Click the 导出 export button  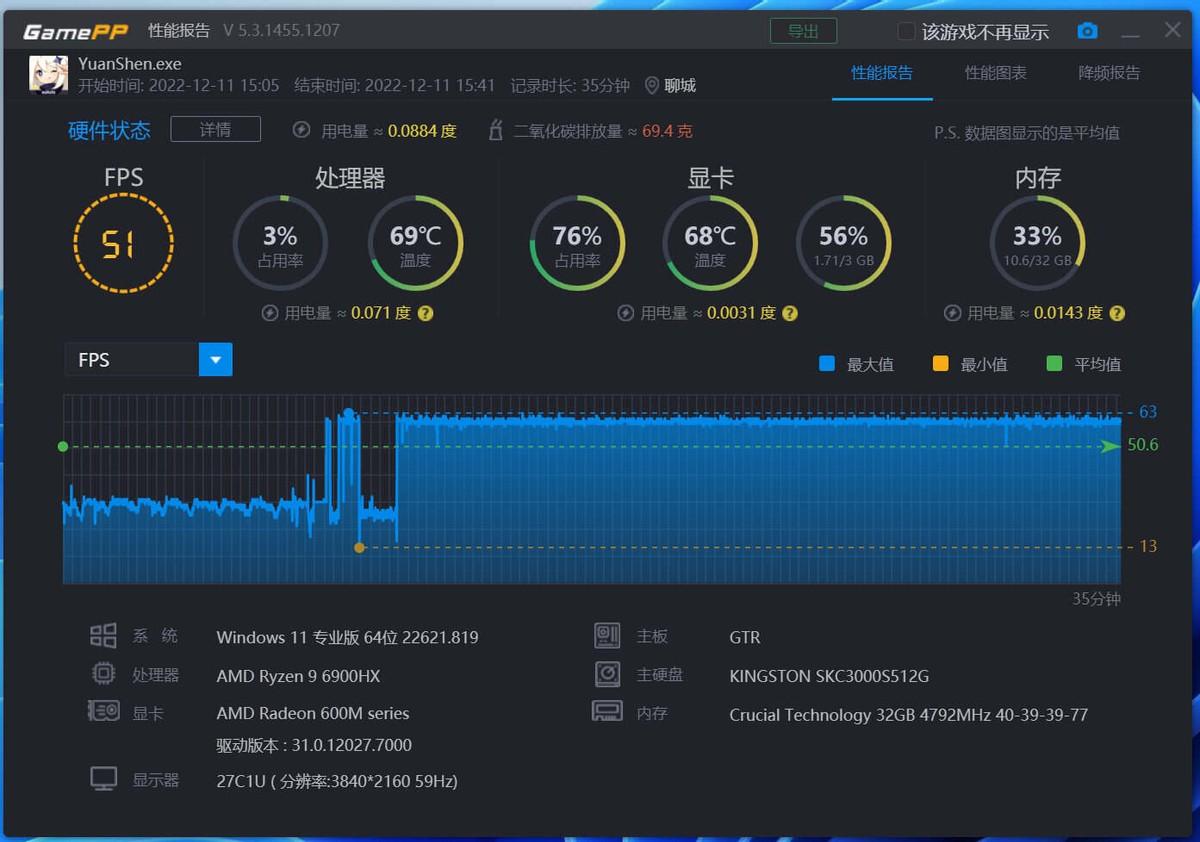coord(803,30)
